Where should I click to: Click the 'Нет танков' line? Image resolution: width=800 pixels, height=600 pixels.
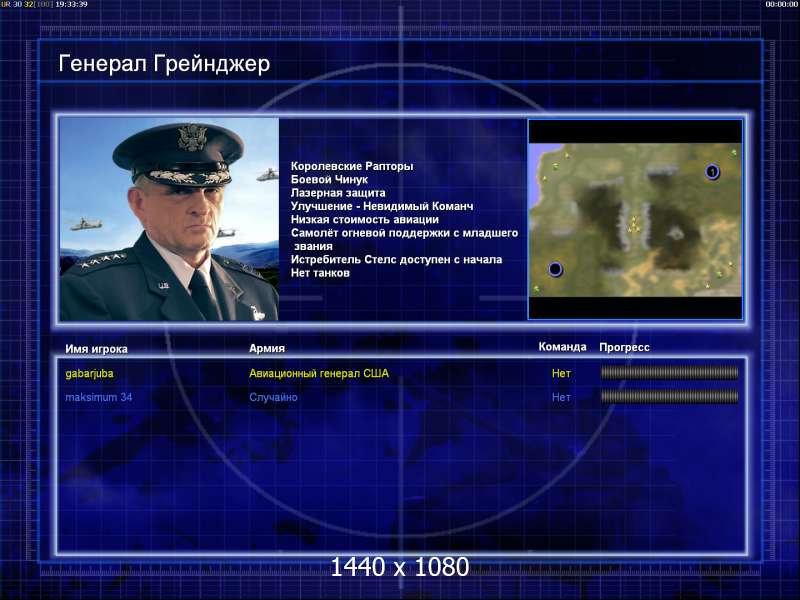(320, 273)
